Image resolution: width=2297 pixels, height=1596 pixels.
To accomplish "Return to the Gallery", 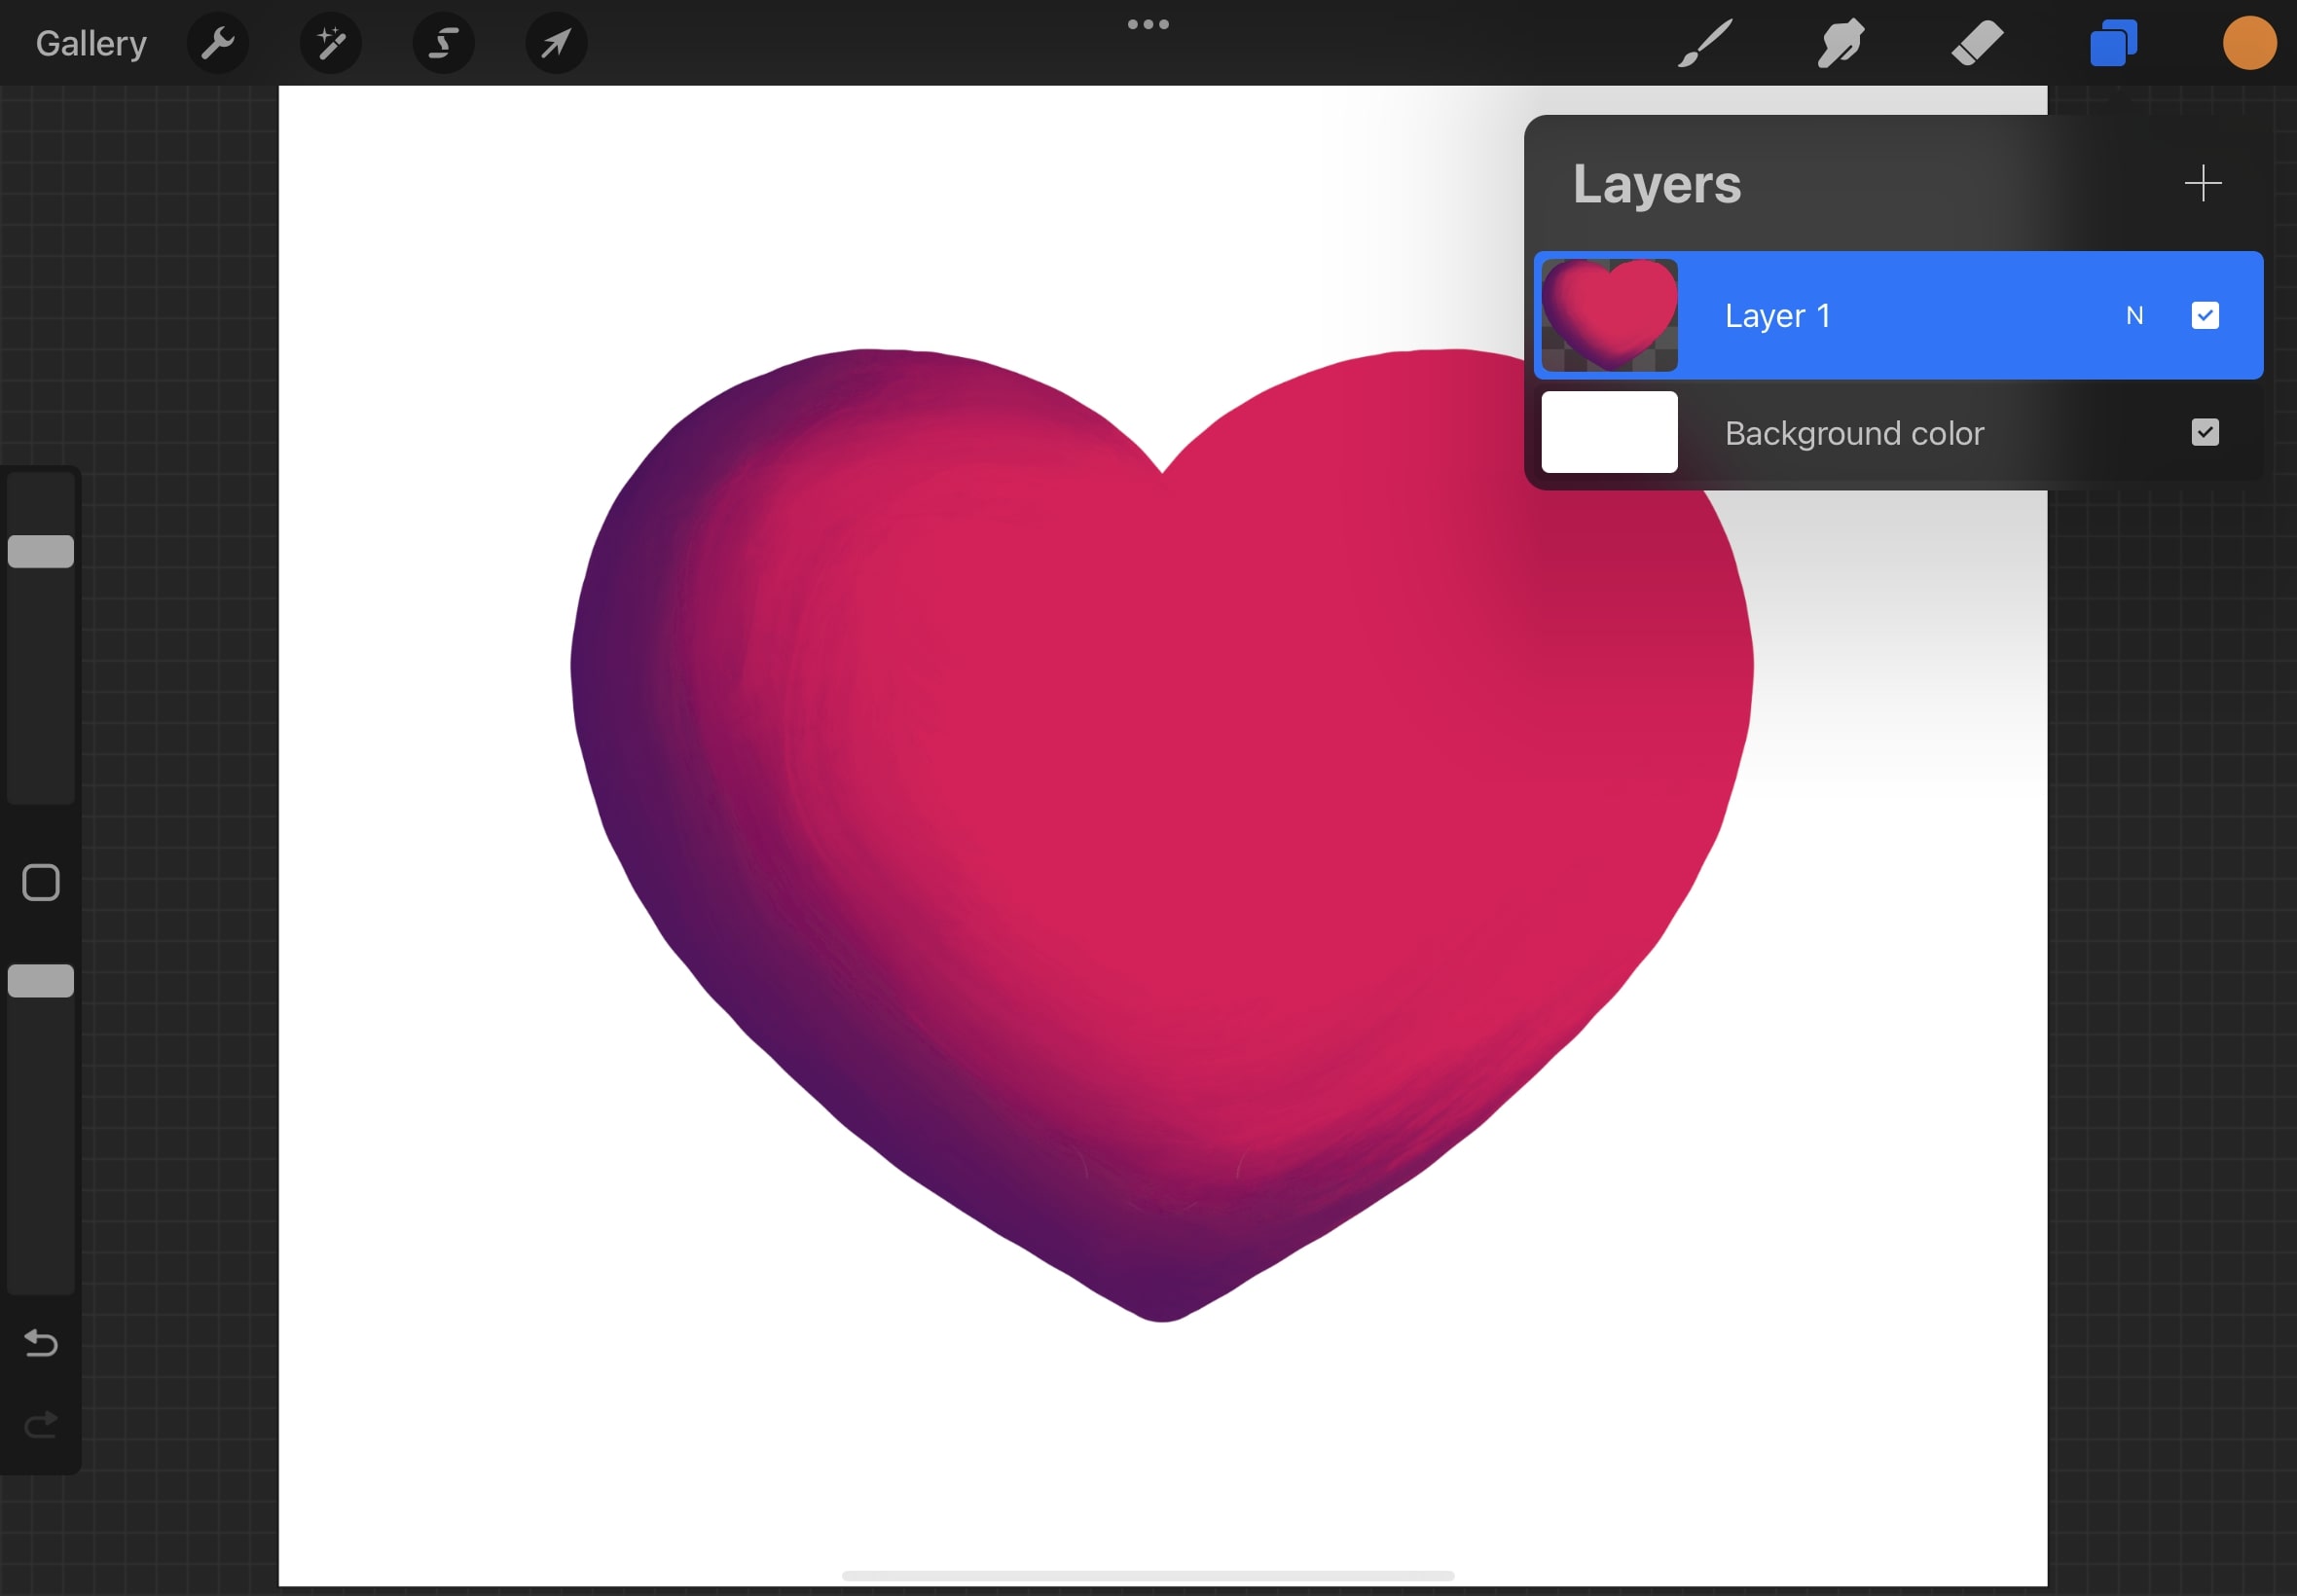I will tap(91, 43).
